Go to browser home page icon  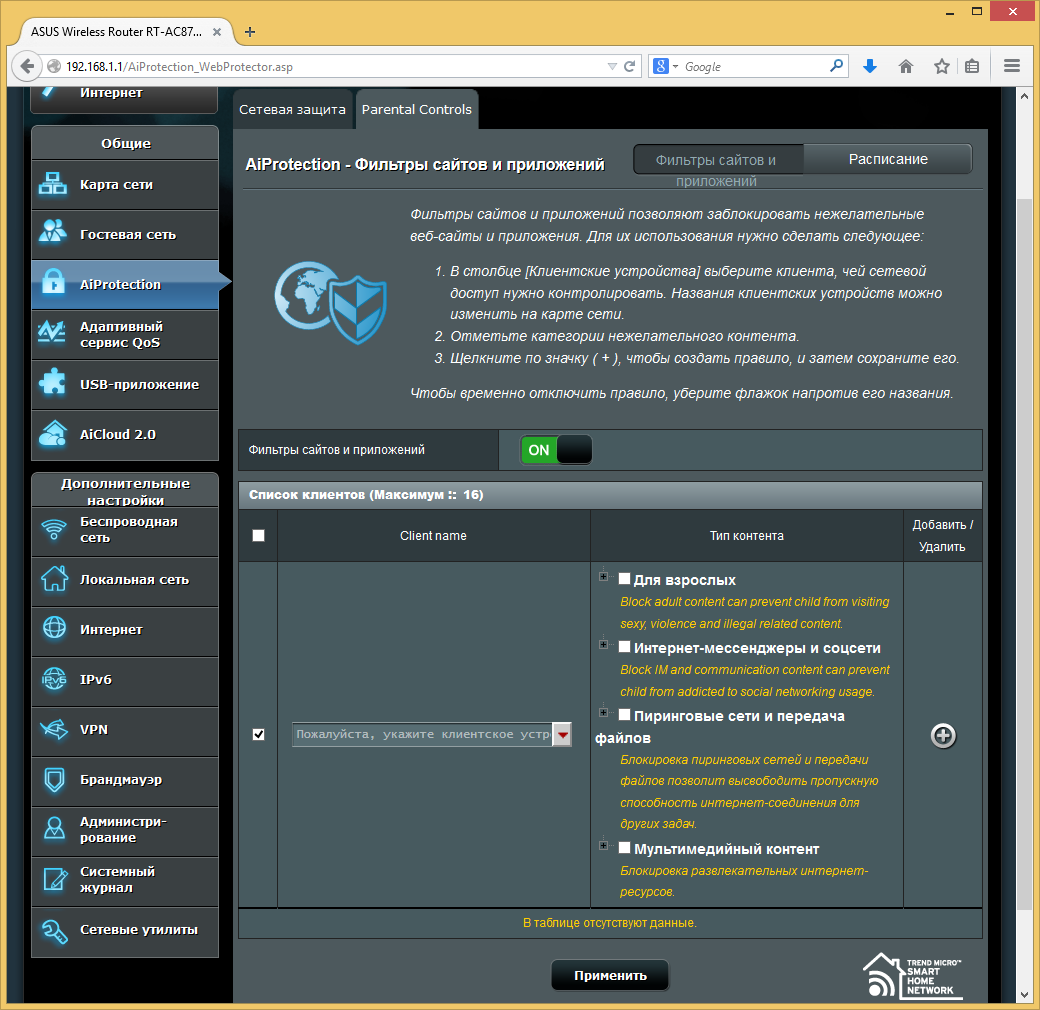(x=905, y=66)
